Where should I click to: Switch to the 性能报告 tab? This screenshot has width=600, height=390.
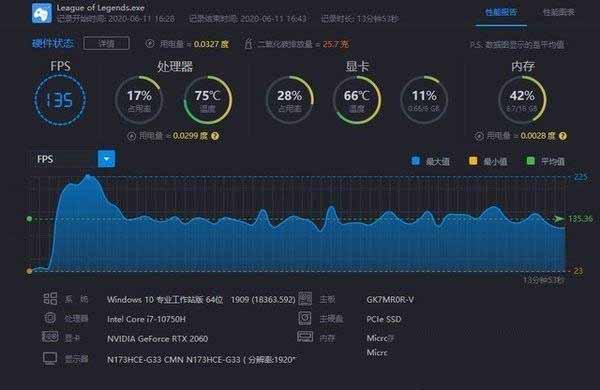(501, 12)
